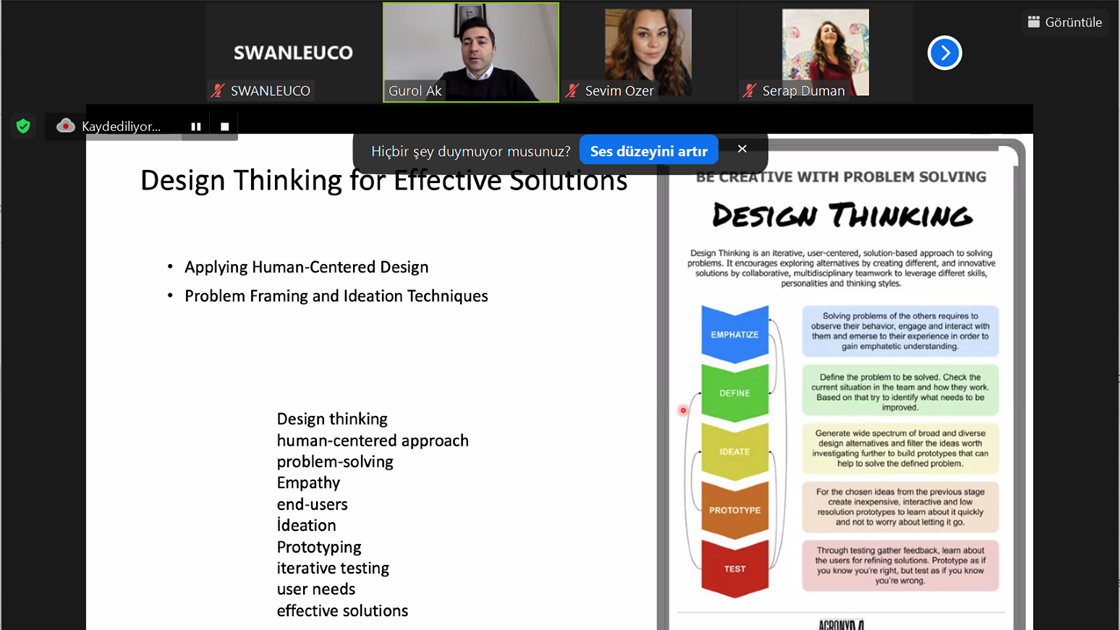The width and height of the screenshot is (1120, 630).
Task: Show next participants with blue arrow
Action: [x=944, y=53]
